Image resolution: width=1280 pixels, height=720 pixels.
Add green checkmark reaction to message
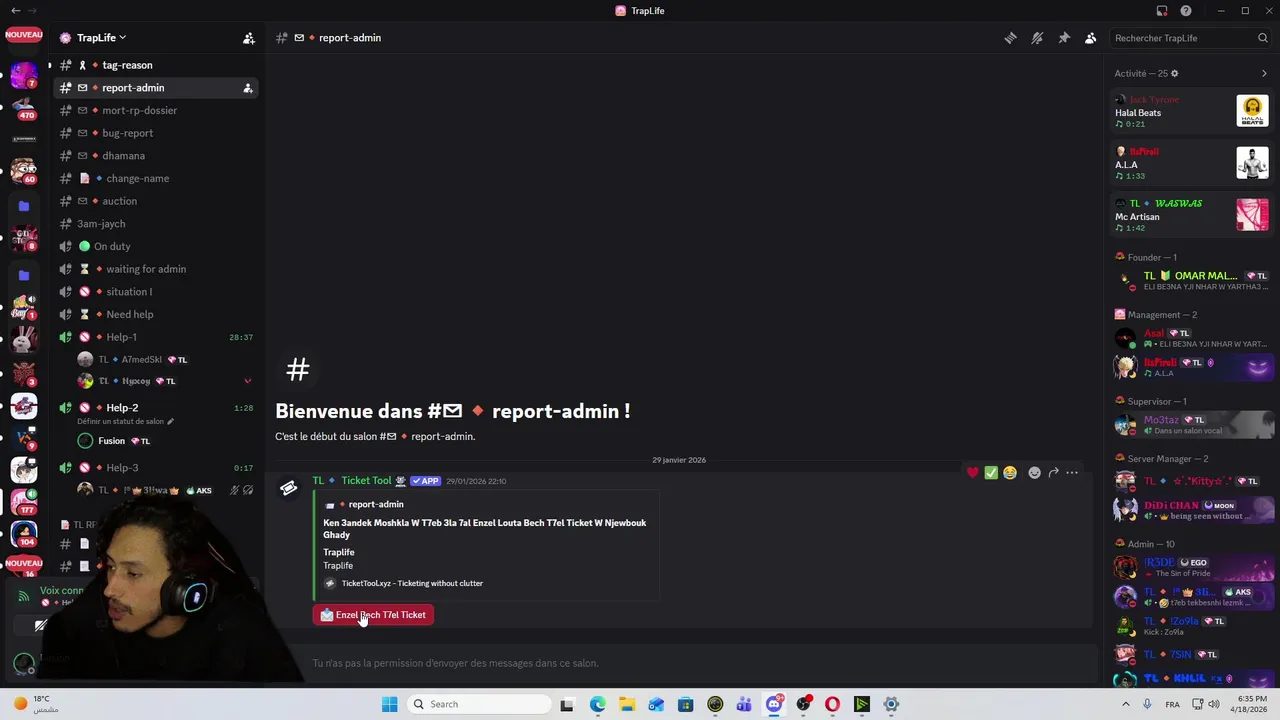coord(991,473)
